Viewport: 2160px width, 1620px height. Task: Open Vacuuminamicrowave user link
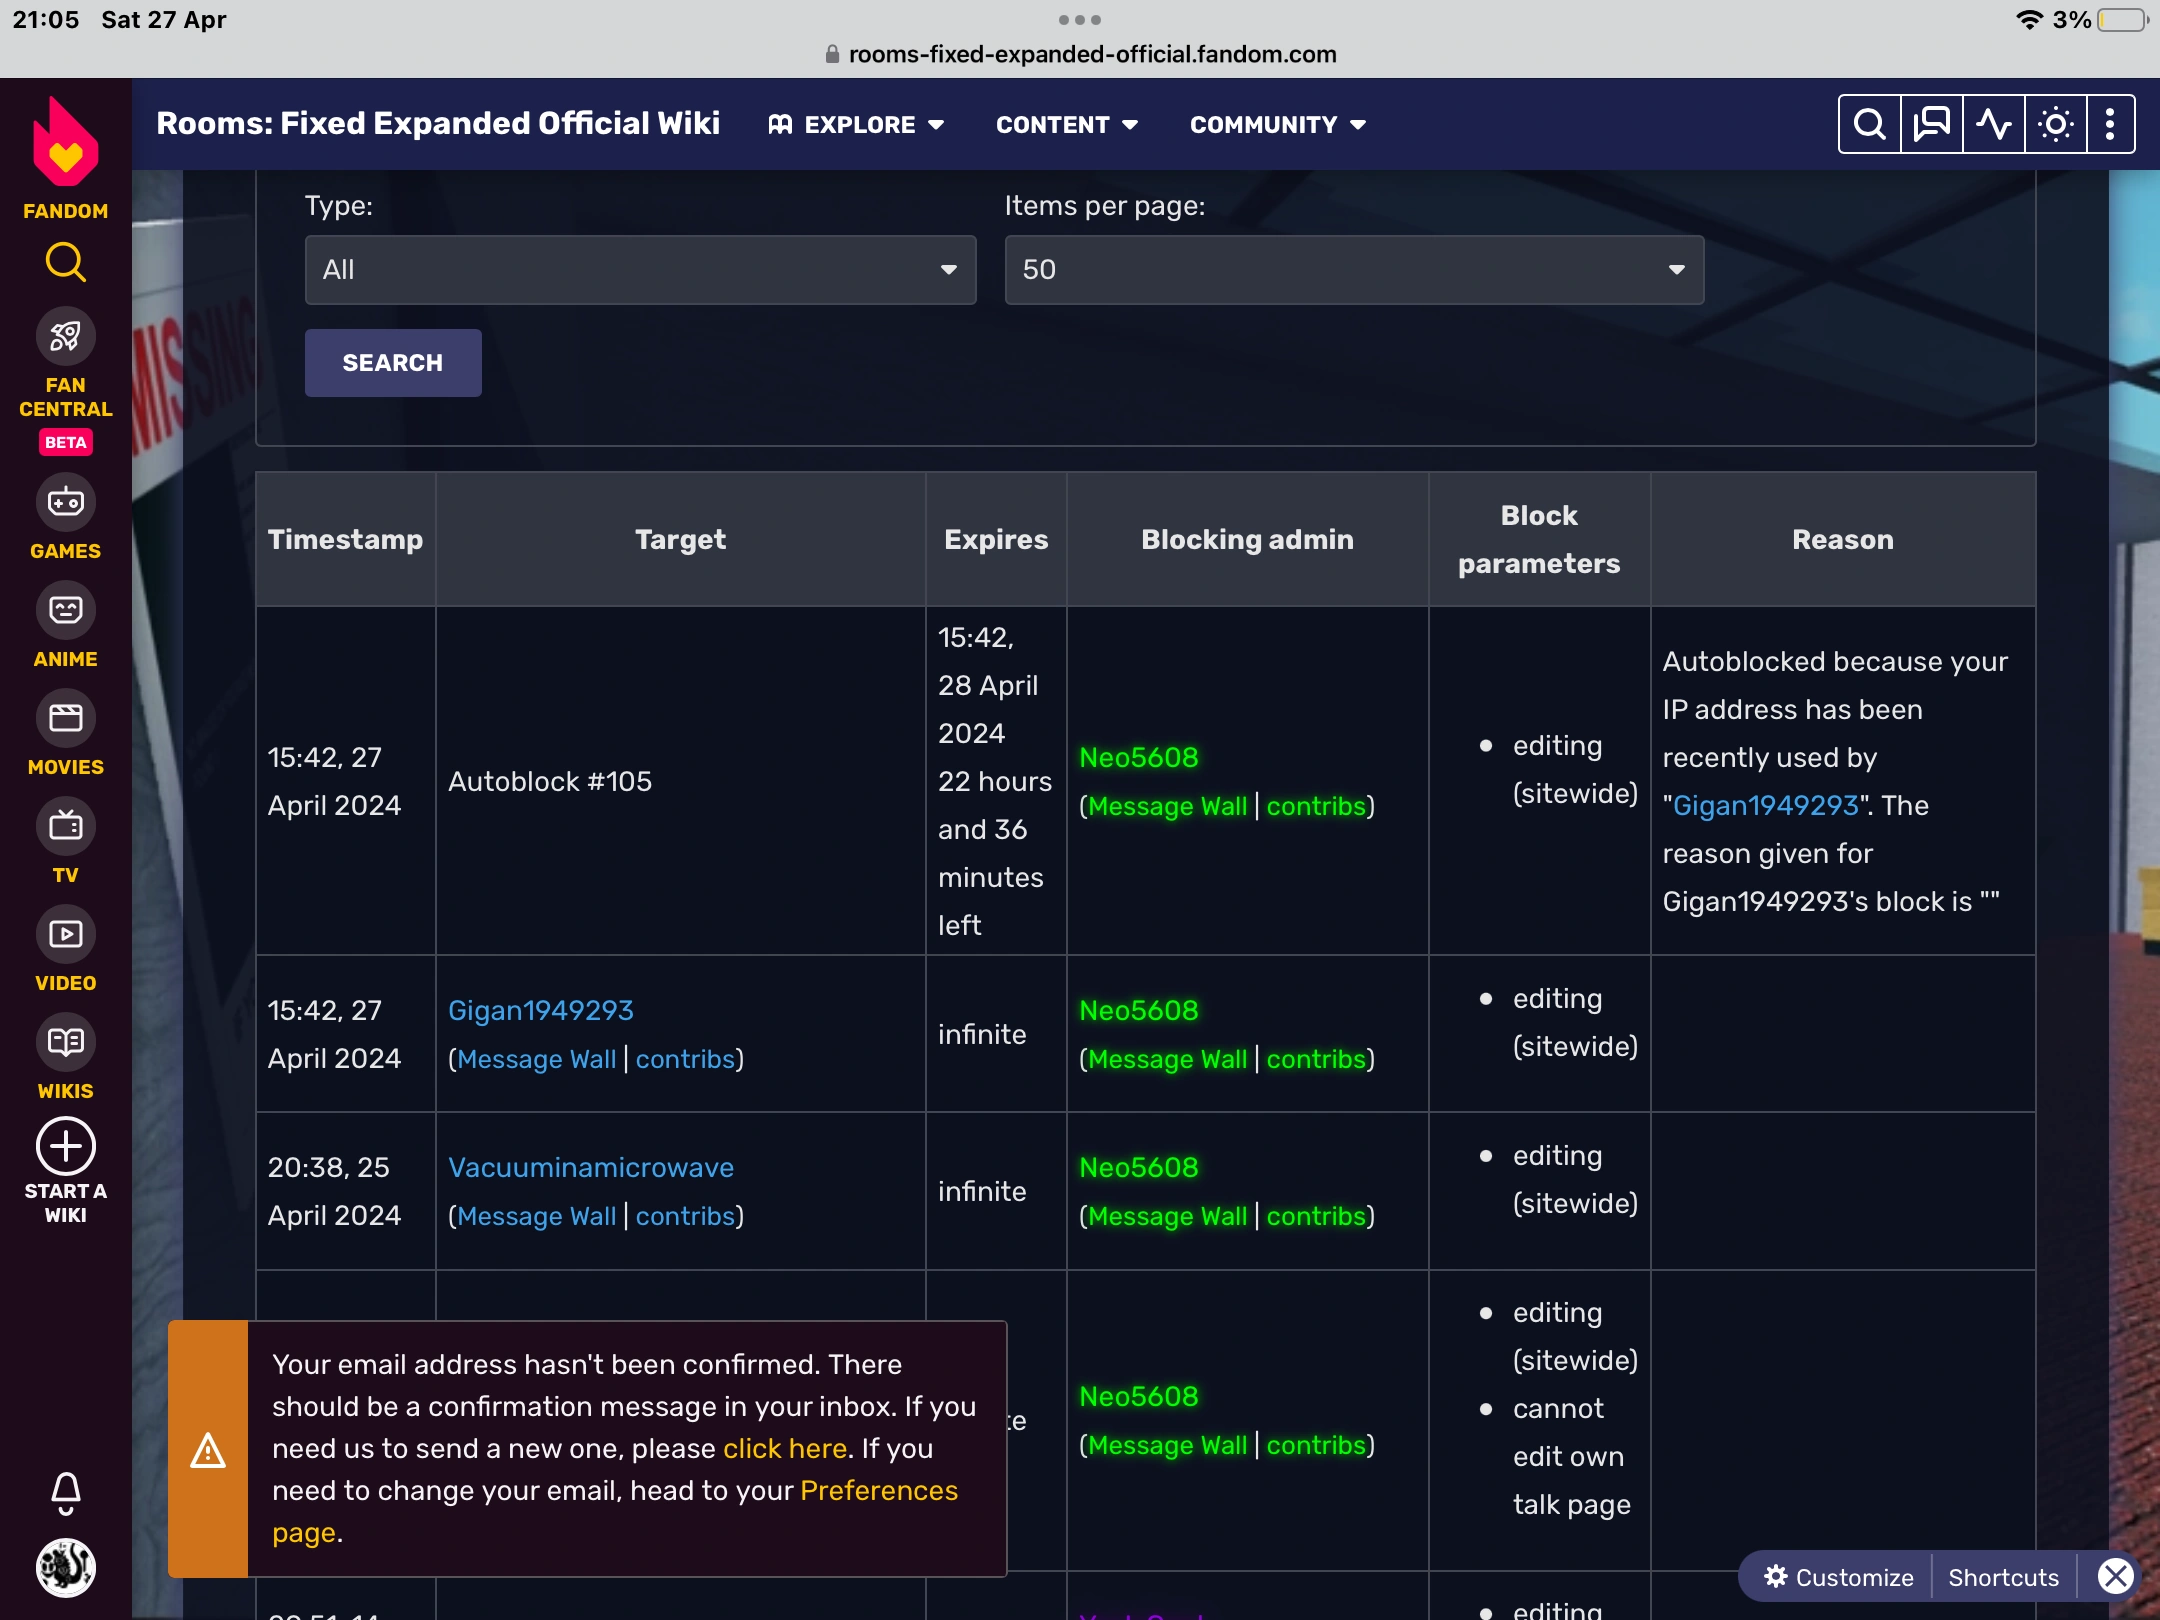pos(591,1167)
